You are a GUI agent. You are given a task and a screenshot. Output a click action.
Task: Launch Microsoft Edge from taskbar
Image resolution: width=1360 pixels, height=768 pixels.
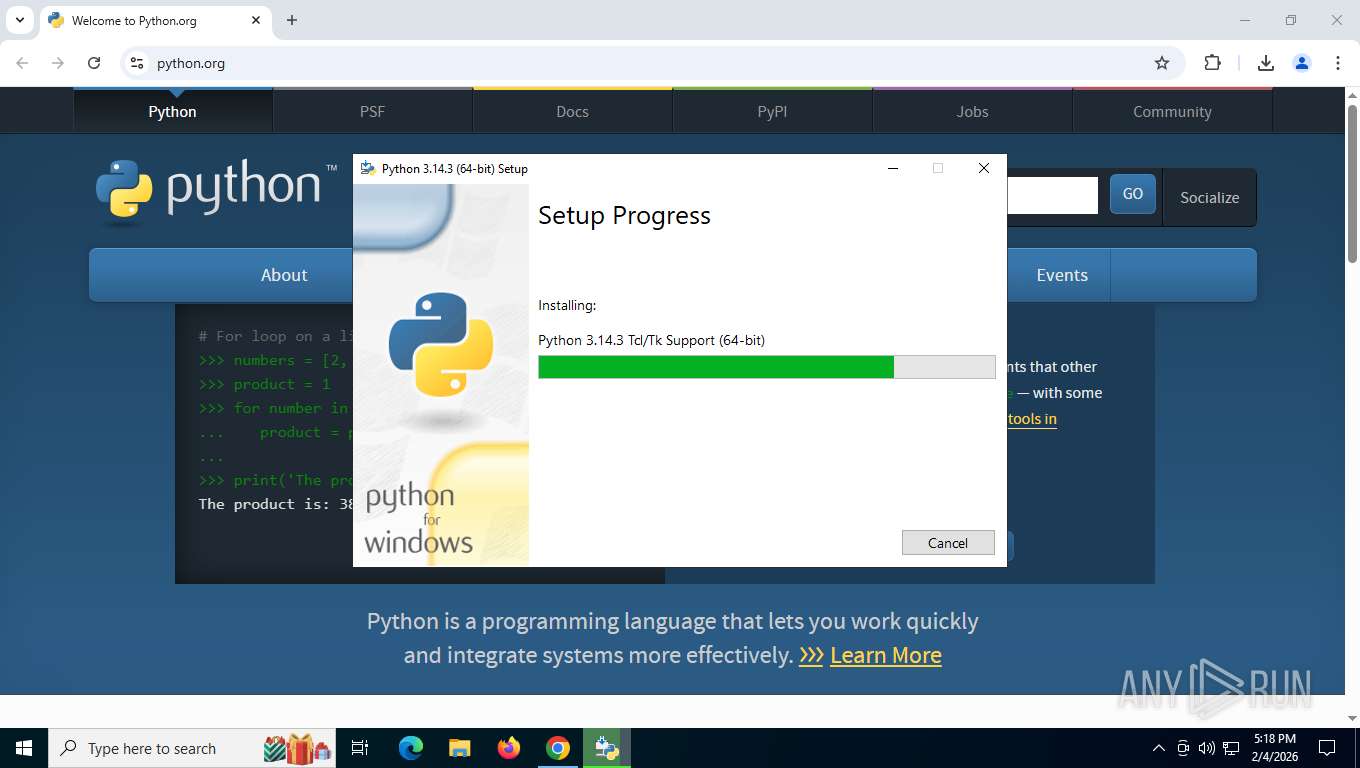point(411,748)
